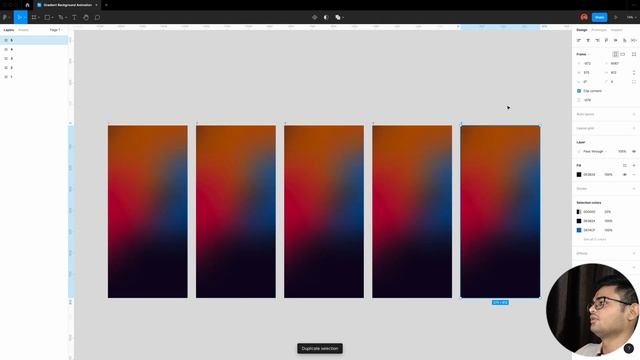The height and width of the screenshot is (360, 640).
Task: Align selection horizontal centers
Action: (x=588, y=40)
